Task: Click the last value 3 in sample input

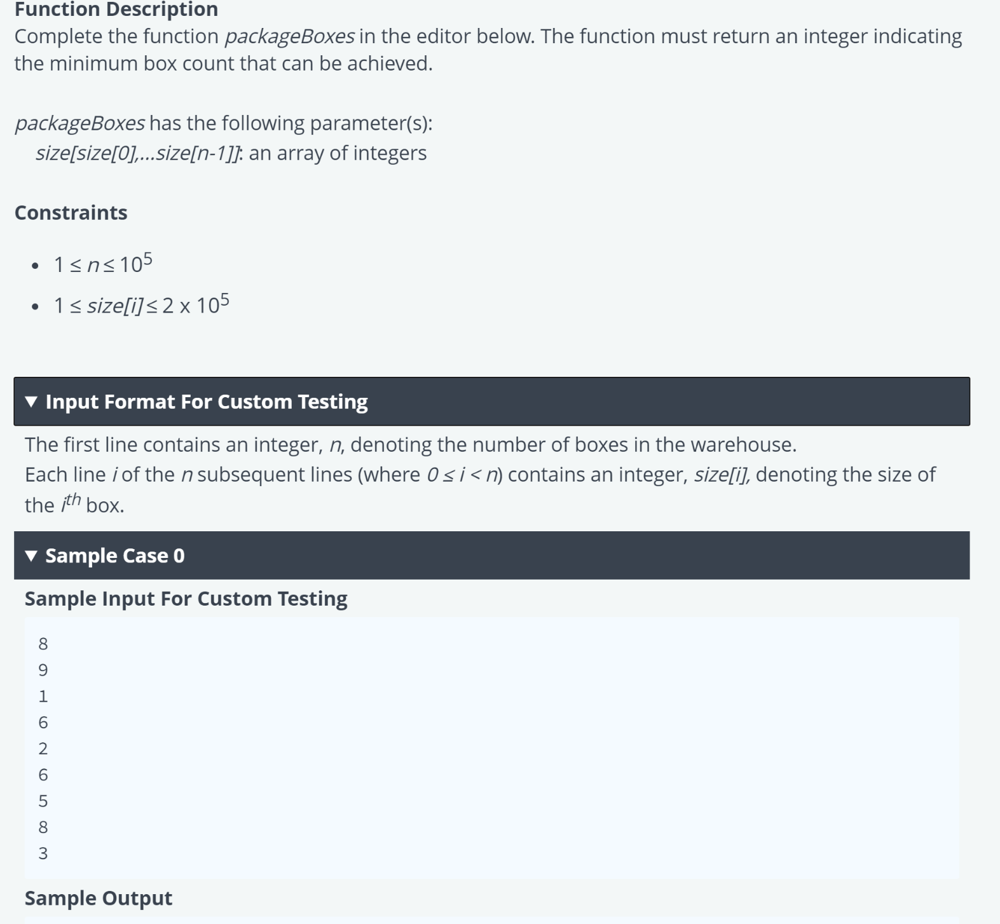Action: [x=43, y=854]
